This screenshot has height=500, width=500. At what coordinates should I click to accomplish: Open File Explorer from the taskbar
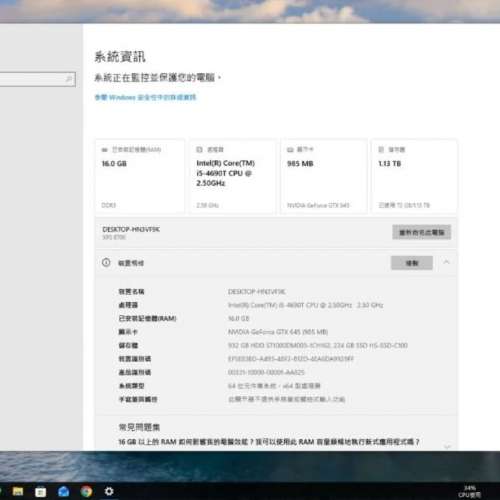(18, 491)
